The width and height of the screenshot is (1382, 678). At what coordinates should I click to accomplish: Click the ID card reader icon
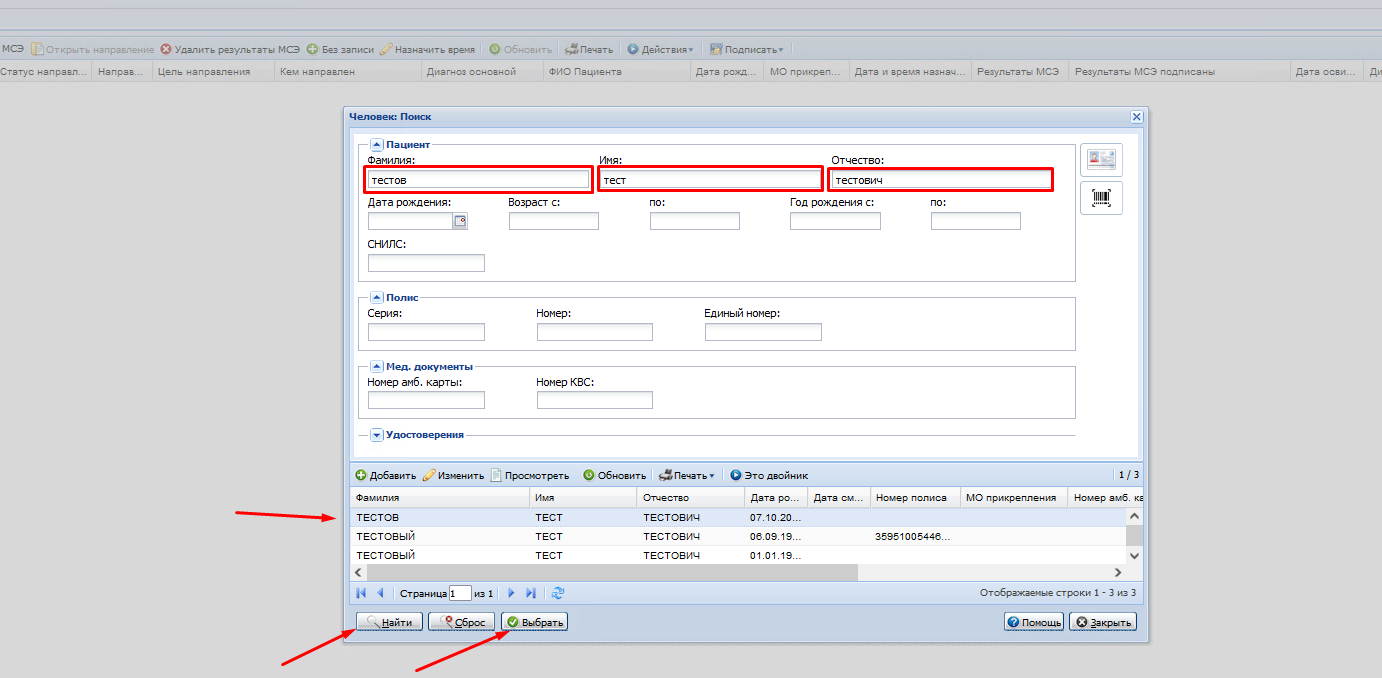point(1101,160)
